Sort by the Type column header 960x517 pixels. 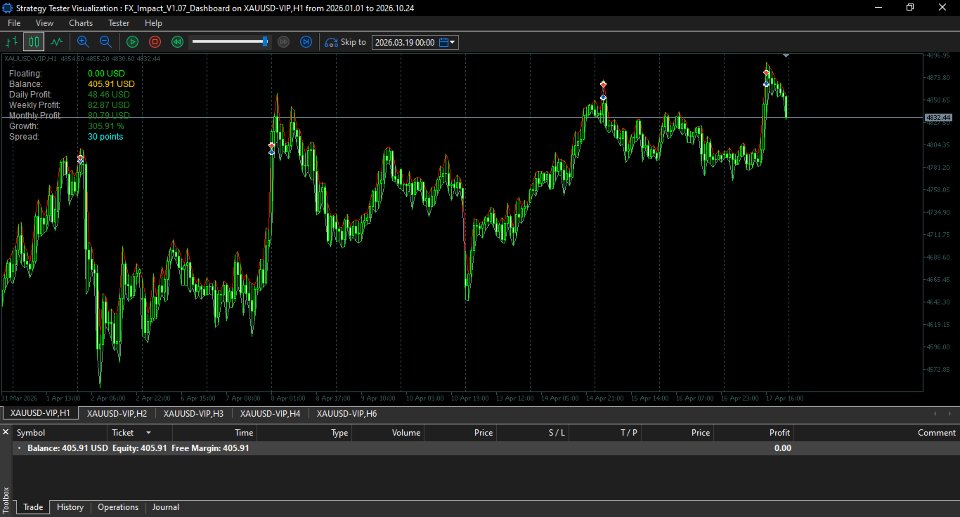tap(304, 432)
